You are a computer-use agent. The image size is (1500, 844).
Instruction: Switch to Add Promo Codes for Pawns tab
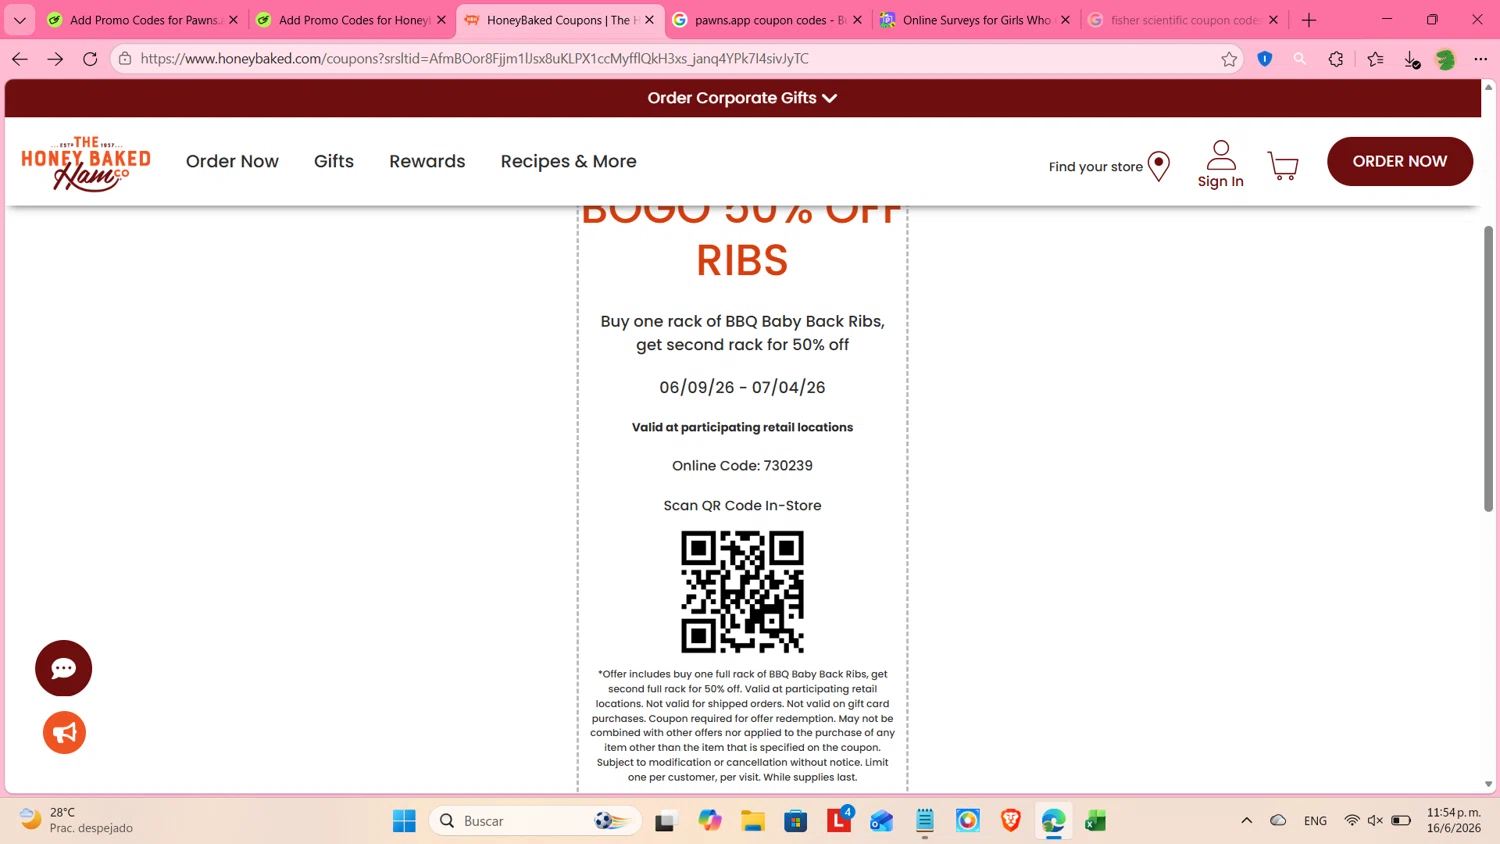(143, 20)
